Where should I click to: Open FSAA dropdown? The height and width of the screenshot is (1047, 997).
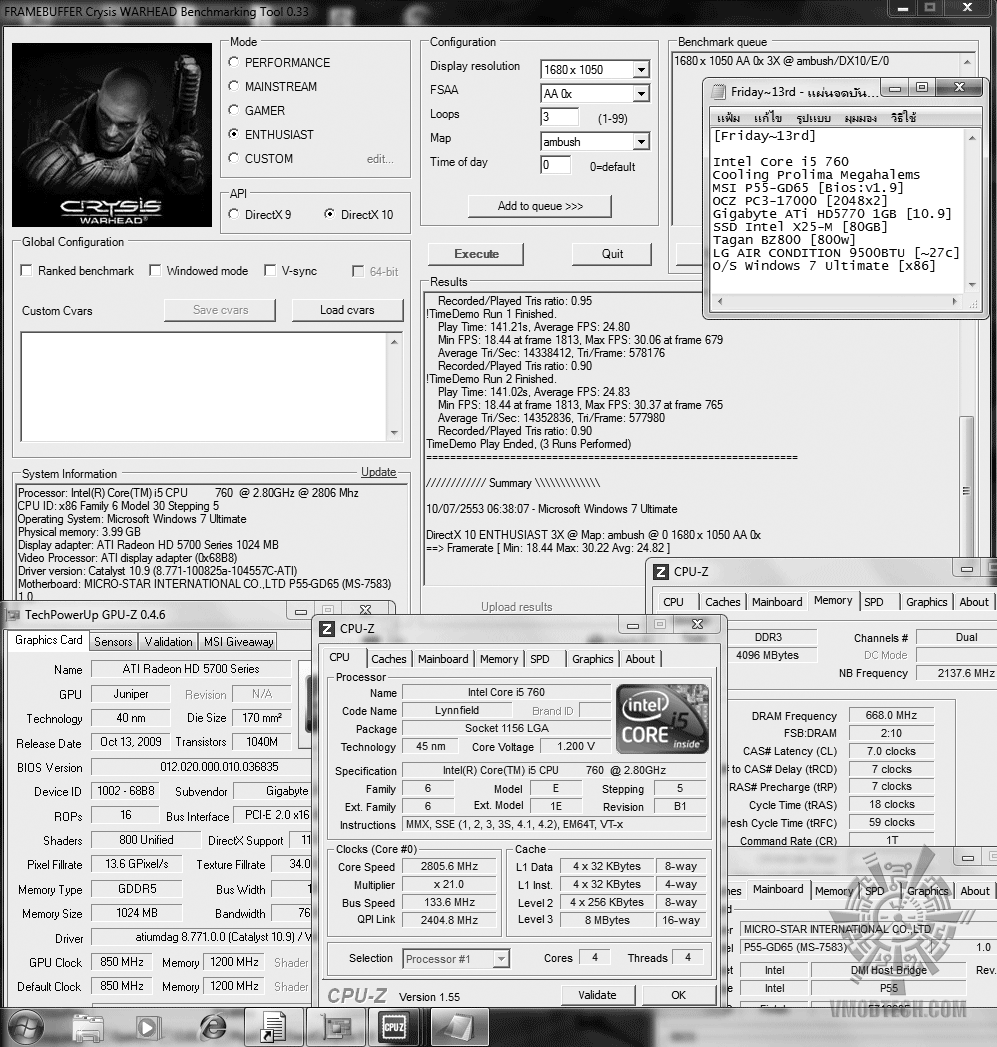[641, 93]
